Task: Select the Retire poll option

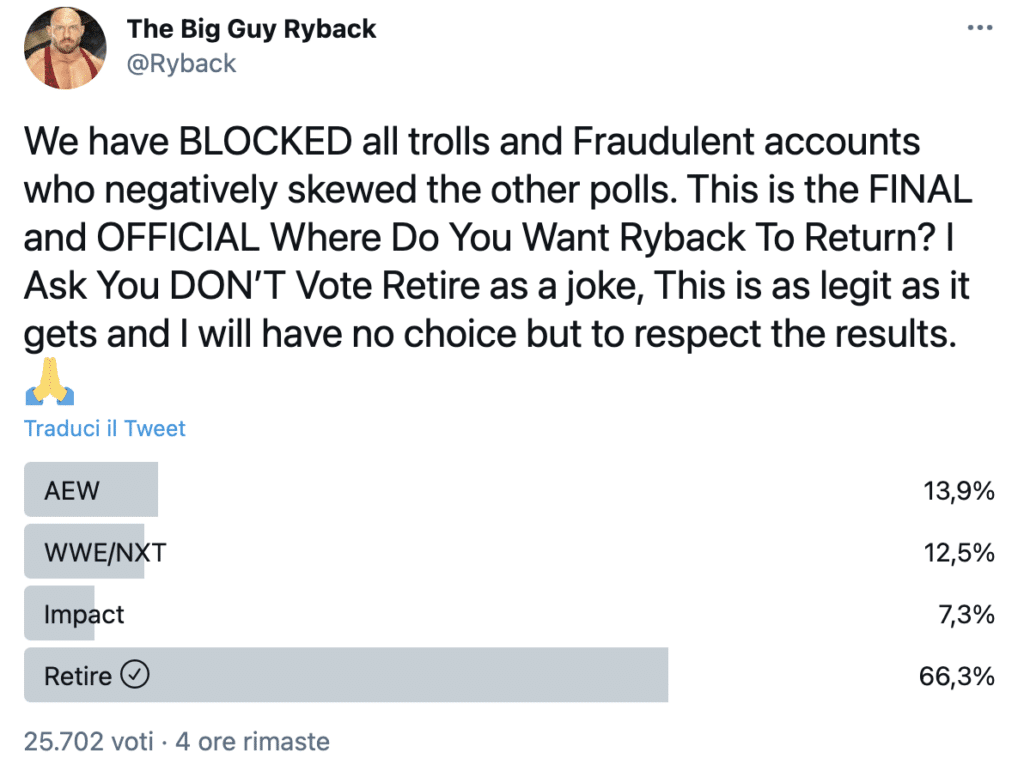Action: (x=509, y=675)
